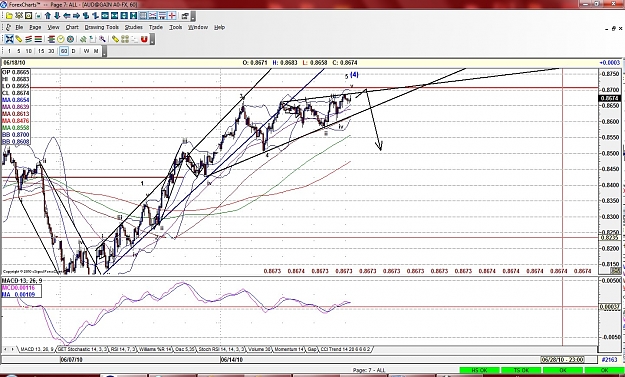
Task: Select the 1 minute timeframe
Action: click(9, 51)
